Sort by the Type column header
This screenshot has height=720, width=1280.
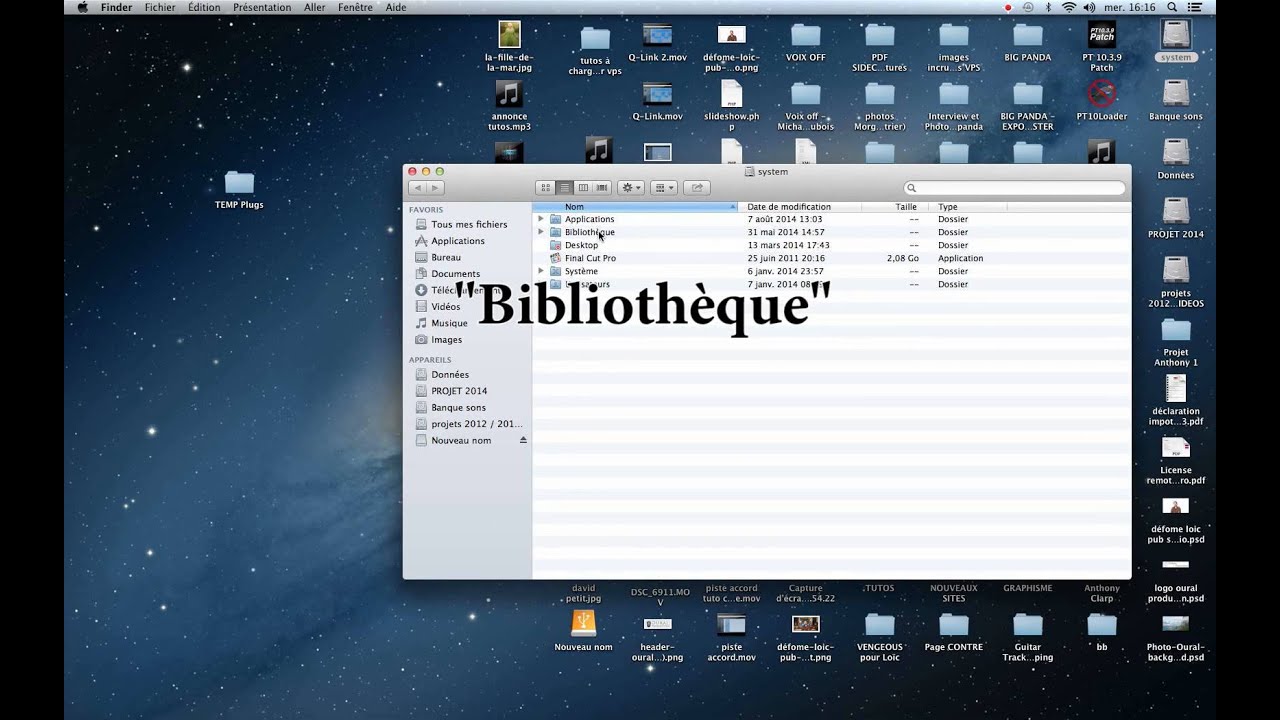point(967,207)
